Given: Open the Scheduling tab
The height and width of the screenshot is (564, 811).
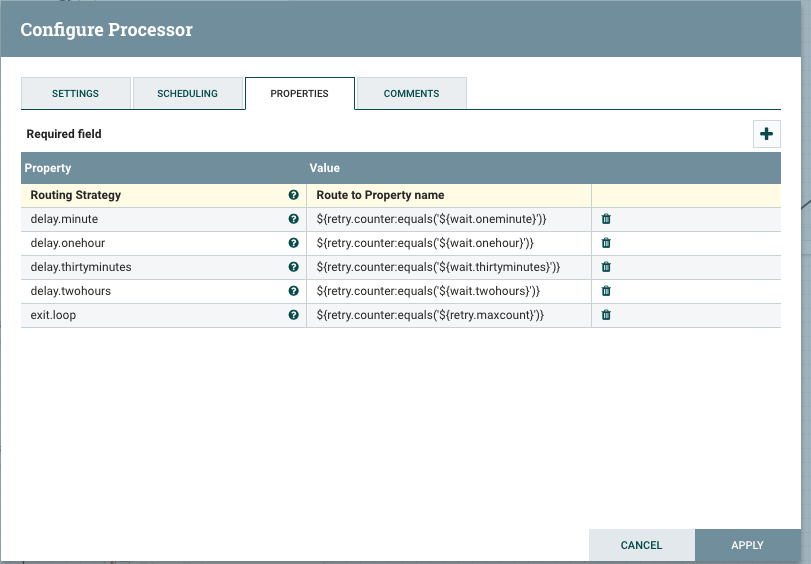Looking at the screenshot, I should 187,93.
